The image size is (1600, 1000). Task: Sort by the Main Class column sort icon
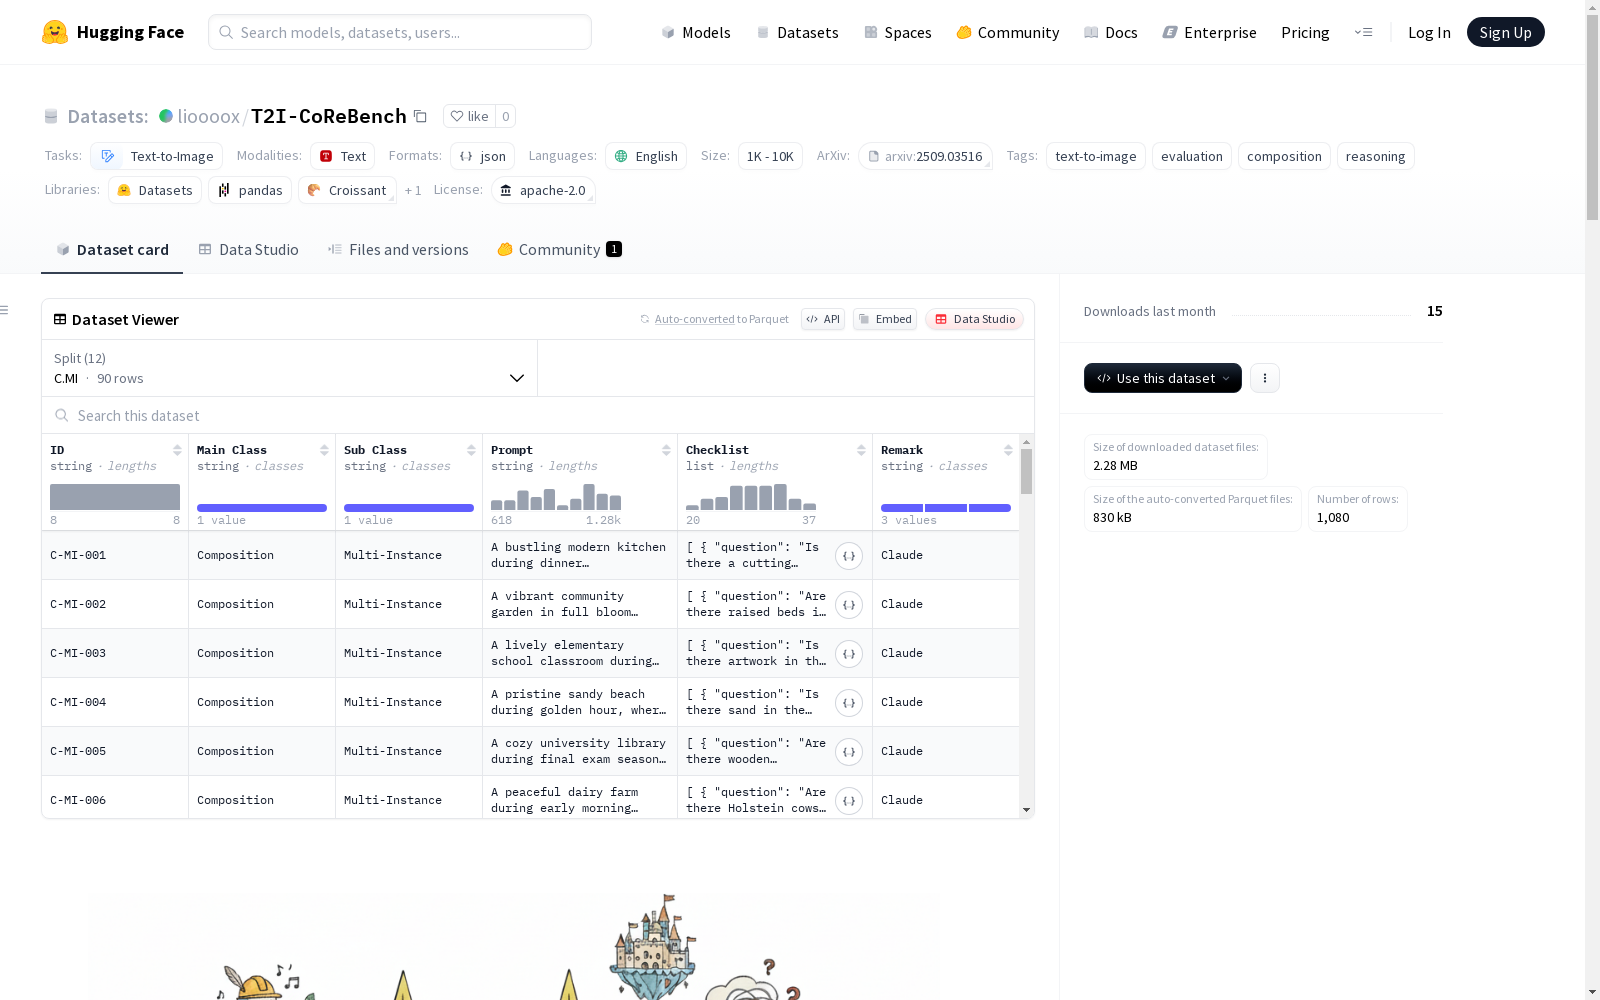tap(324, 450)
